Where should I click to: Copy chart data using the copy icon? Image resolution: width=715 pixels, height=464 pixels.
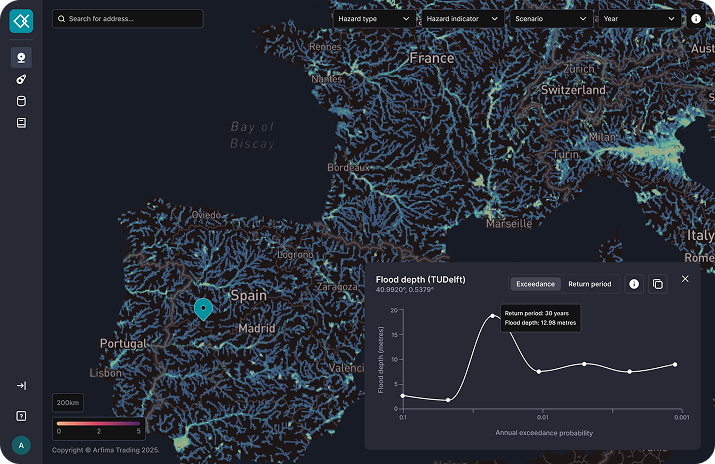(x=657, y=284)
